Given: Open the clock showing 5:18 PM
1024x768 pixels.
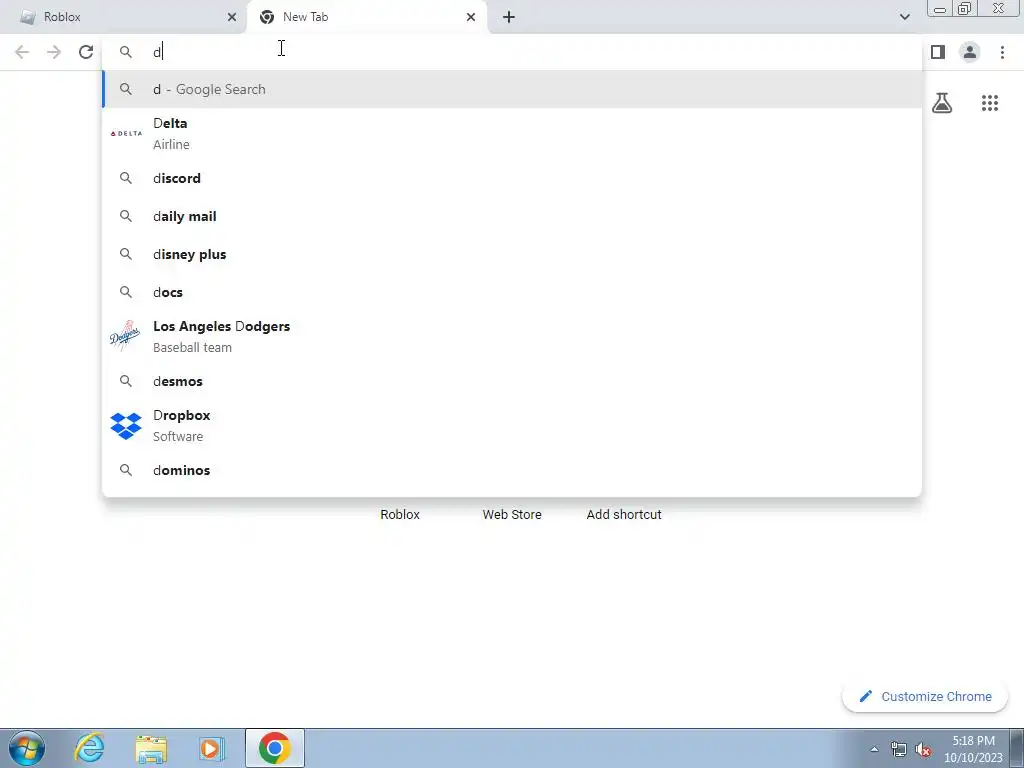Looking at the screenshot, I should pos(973,749).
